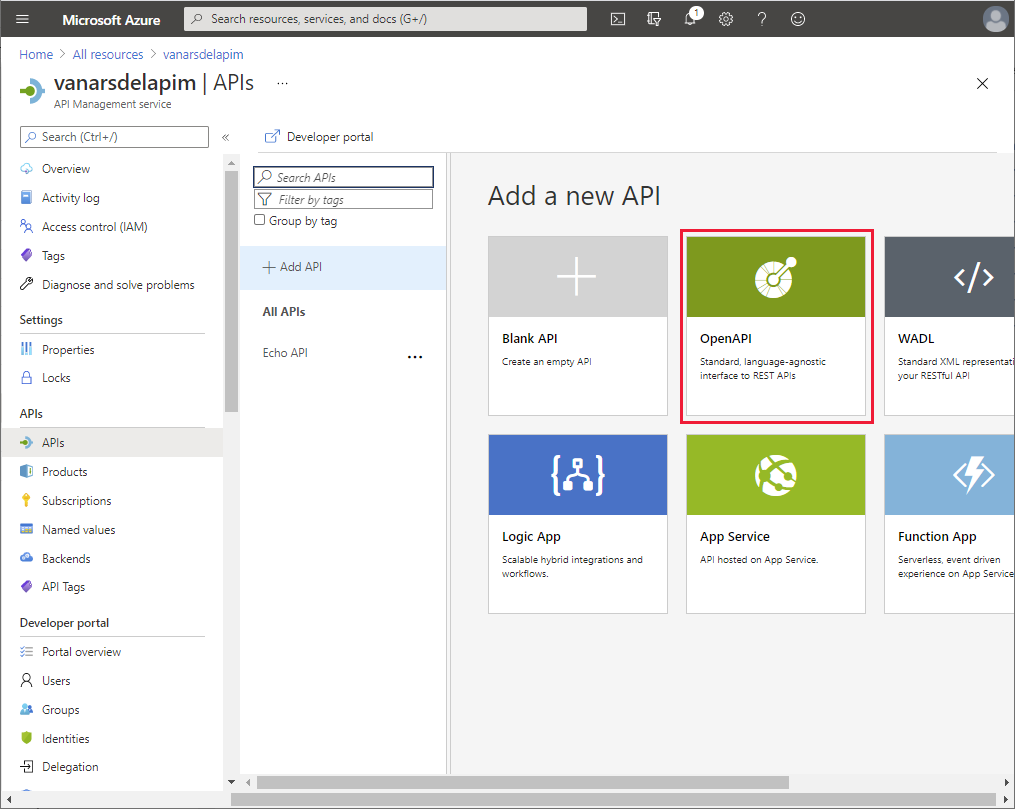Open the Directory and subscription filter icon

tap(654, 19)
